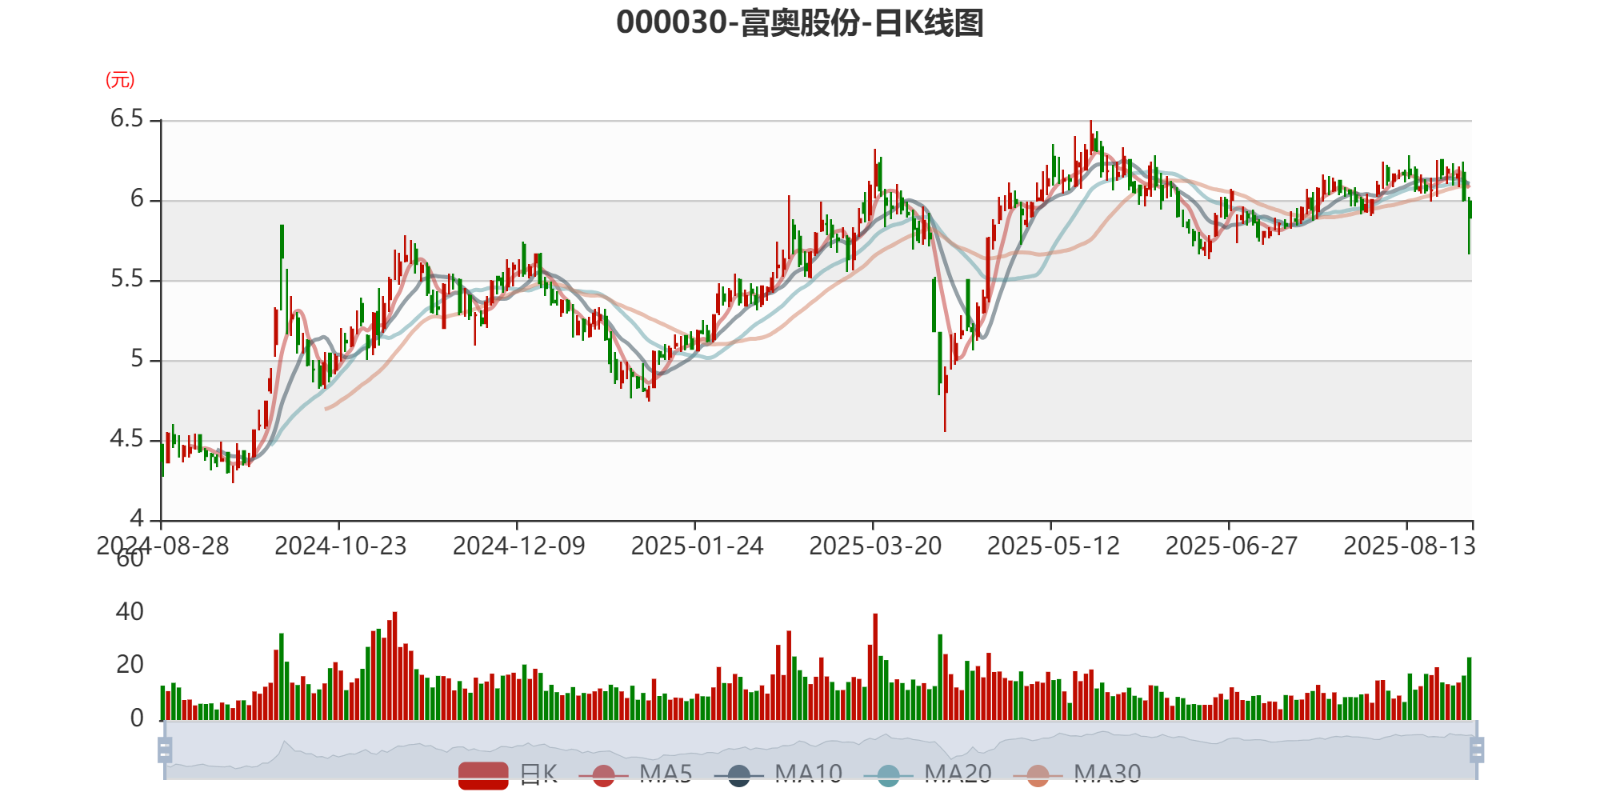Screen dimensions: 1600x800
Task: Click the 20 volume axis label
Action: (x=130, y=665)
